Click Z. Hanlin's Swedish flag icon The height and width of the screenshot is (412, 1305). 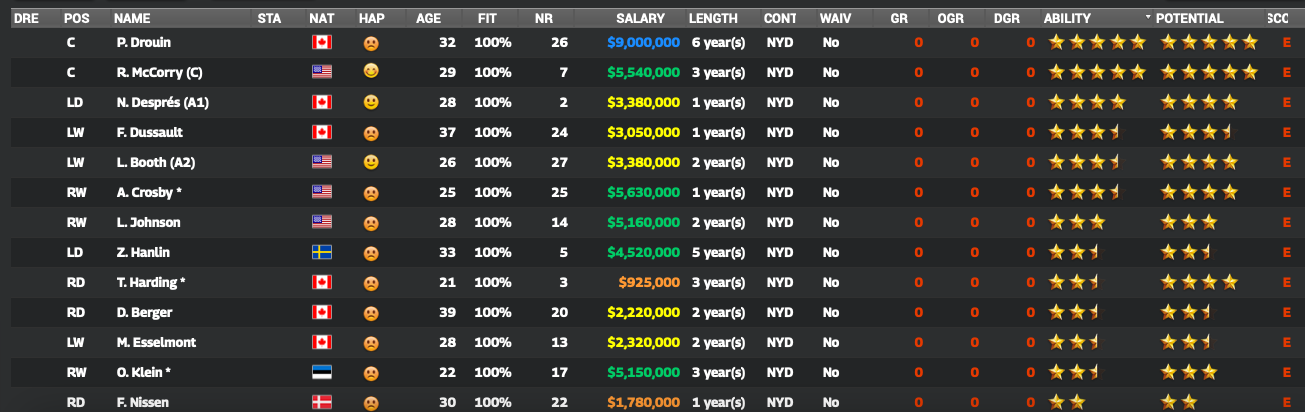click(x=321, y=253)
